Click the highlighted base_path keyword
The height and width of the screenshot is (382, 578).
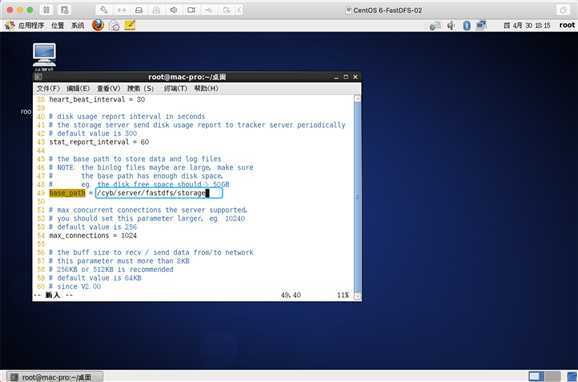pyautogui.click(x=67, y=193)
